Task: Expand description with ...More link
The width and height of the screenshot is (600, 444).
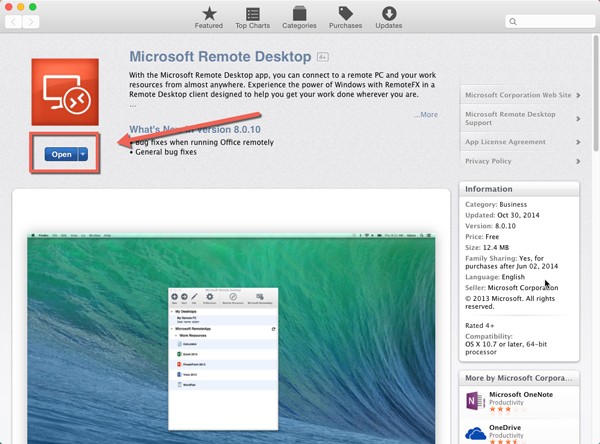Action: pyautogui.click(x=426, y=114)
